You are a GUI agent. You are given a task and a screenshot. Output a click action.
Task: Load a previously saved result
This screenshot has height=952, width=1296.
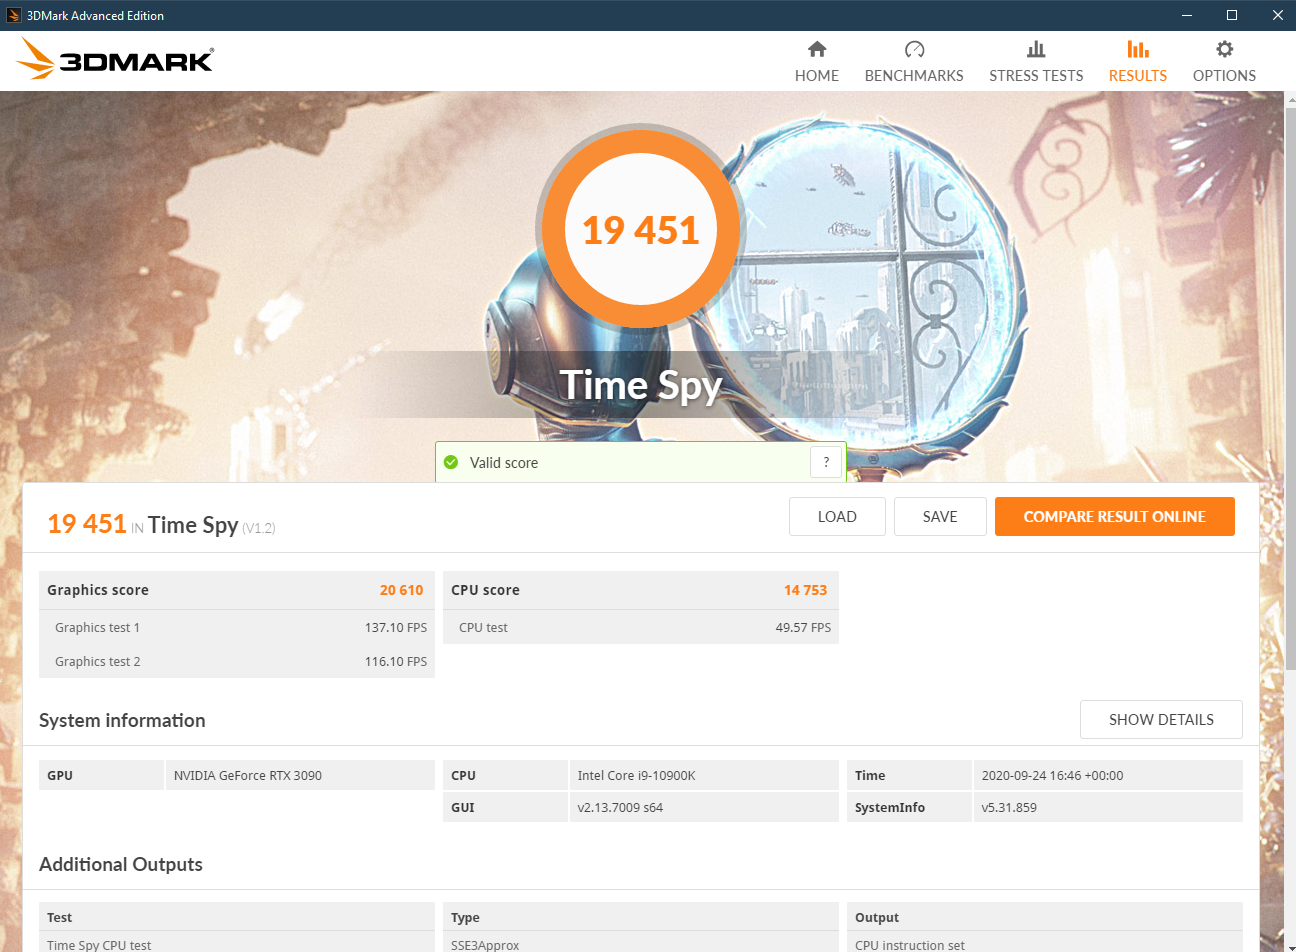click(837, 516)
